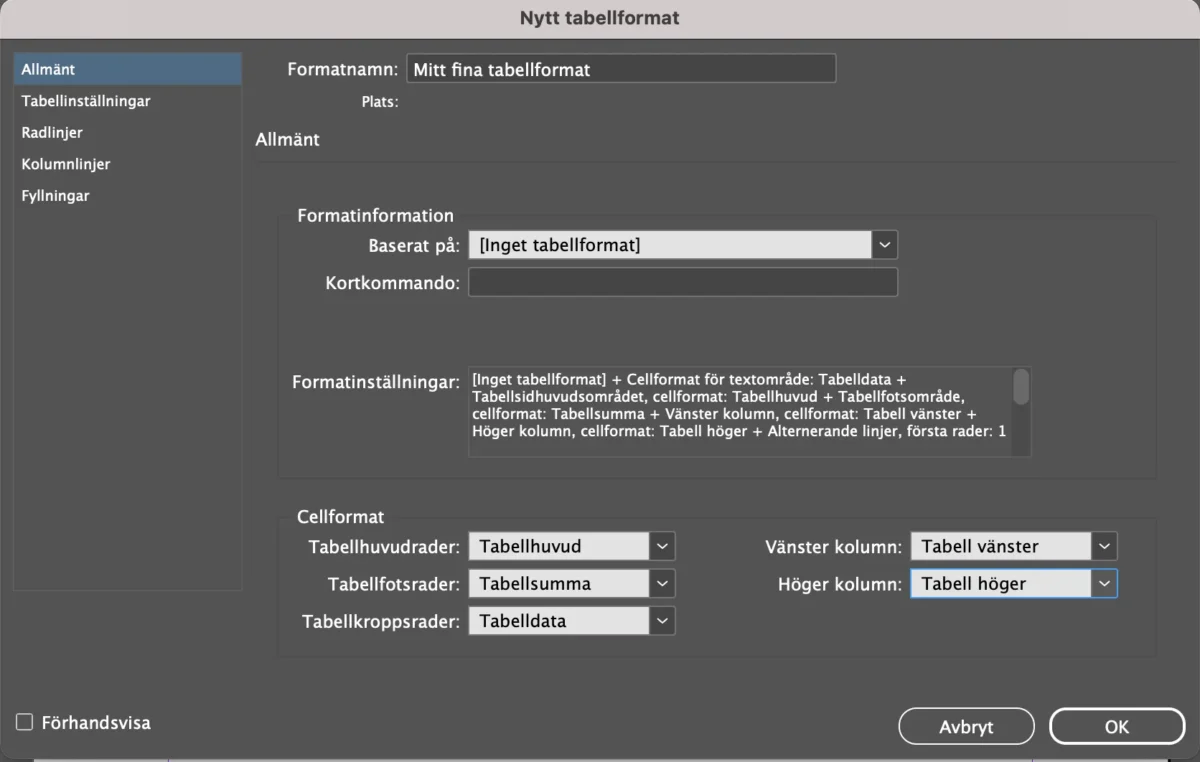Open the Fyllningar category
This screenshot has height=762, width=1200.
point(56,195)
